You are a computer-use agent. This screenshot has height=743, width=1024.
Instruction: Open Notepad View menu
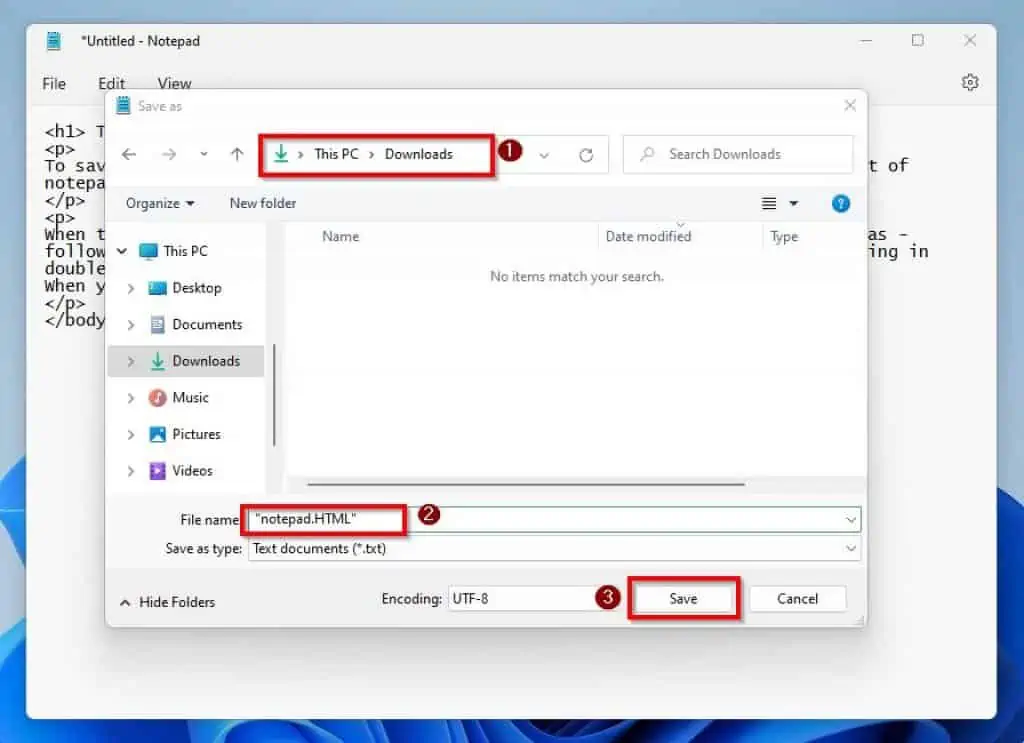(174, 84)
